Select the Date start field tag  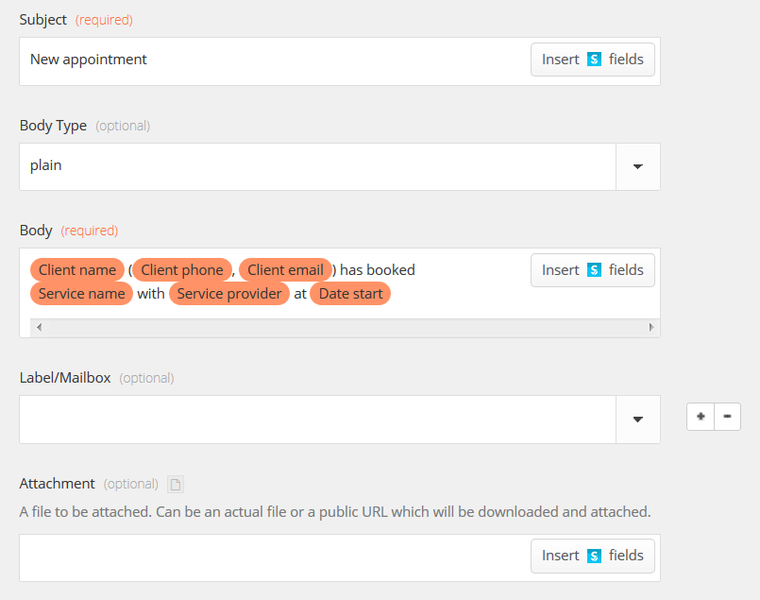350,294
